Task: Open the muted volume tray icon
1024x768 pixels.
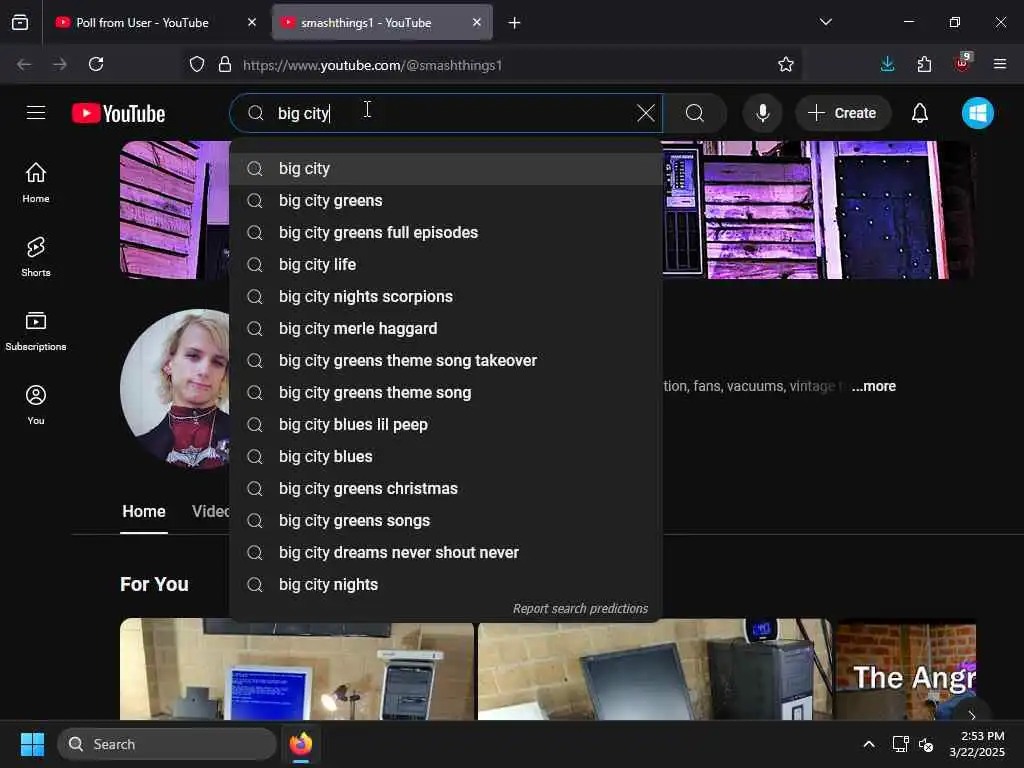Action: tap(925, 744)
